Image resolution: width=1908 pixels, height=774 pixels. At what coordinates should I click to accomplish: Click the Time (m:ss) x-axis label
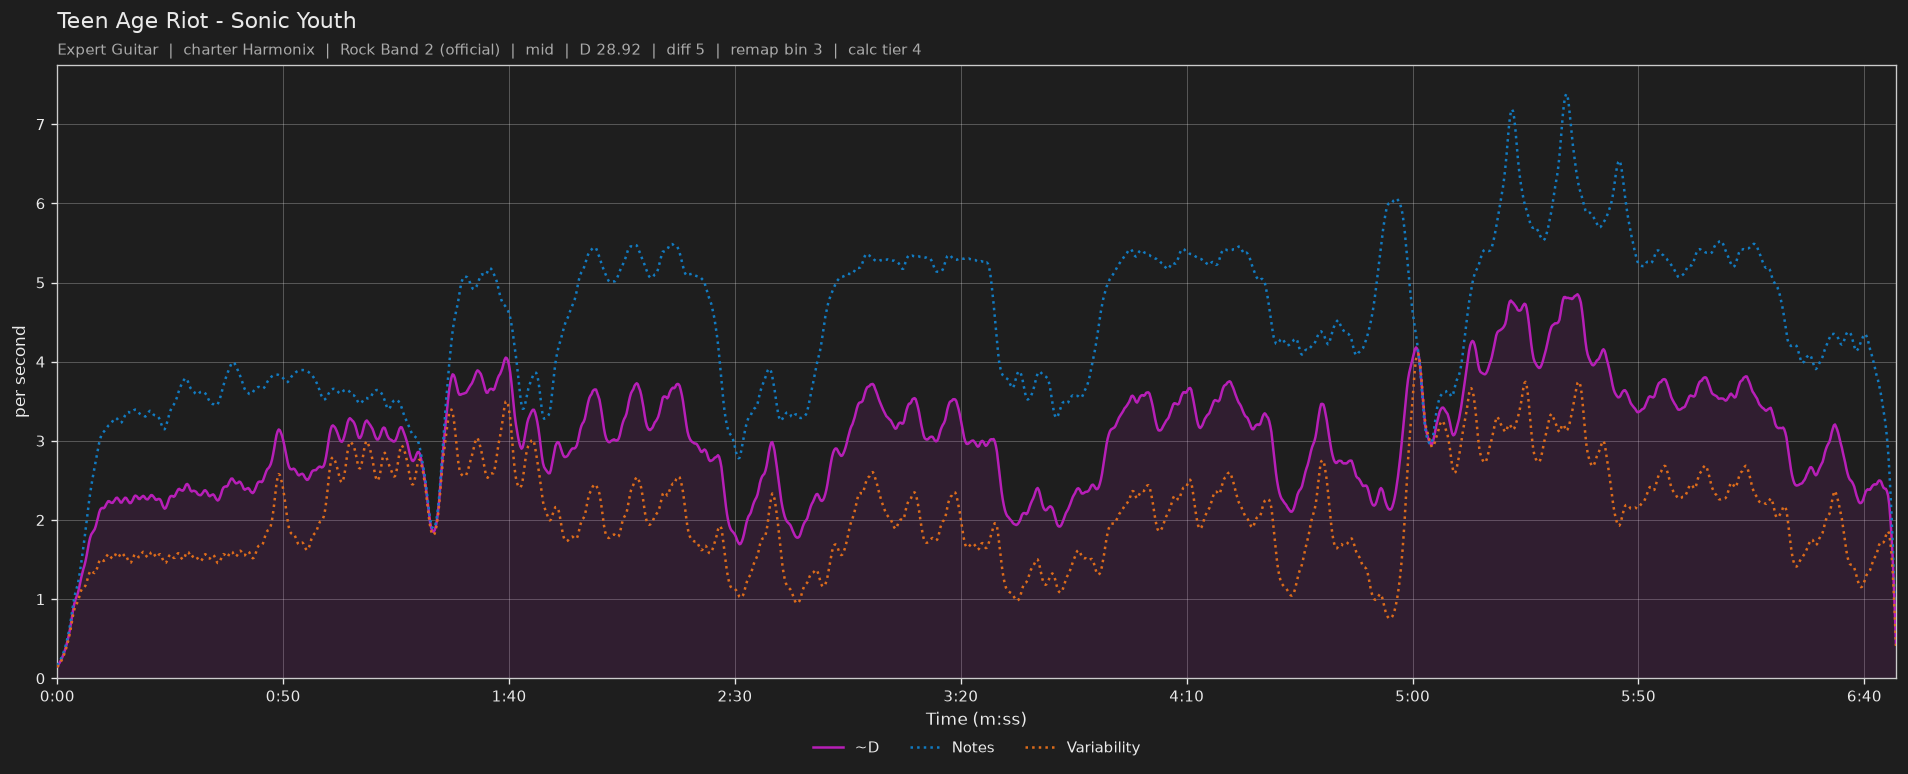pyautogui.click(x=976, y=719)
